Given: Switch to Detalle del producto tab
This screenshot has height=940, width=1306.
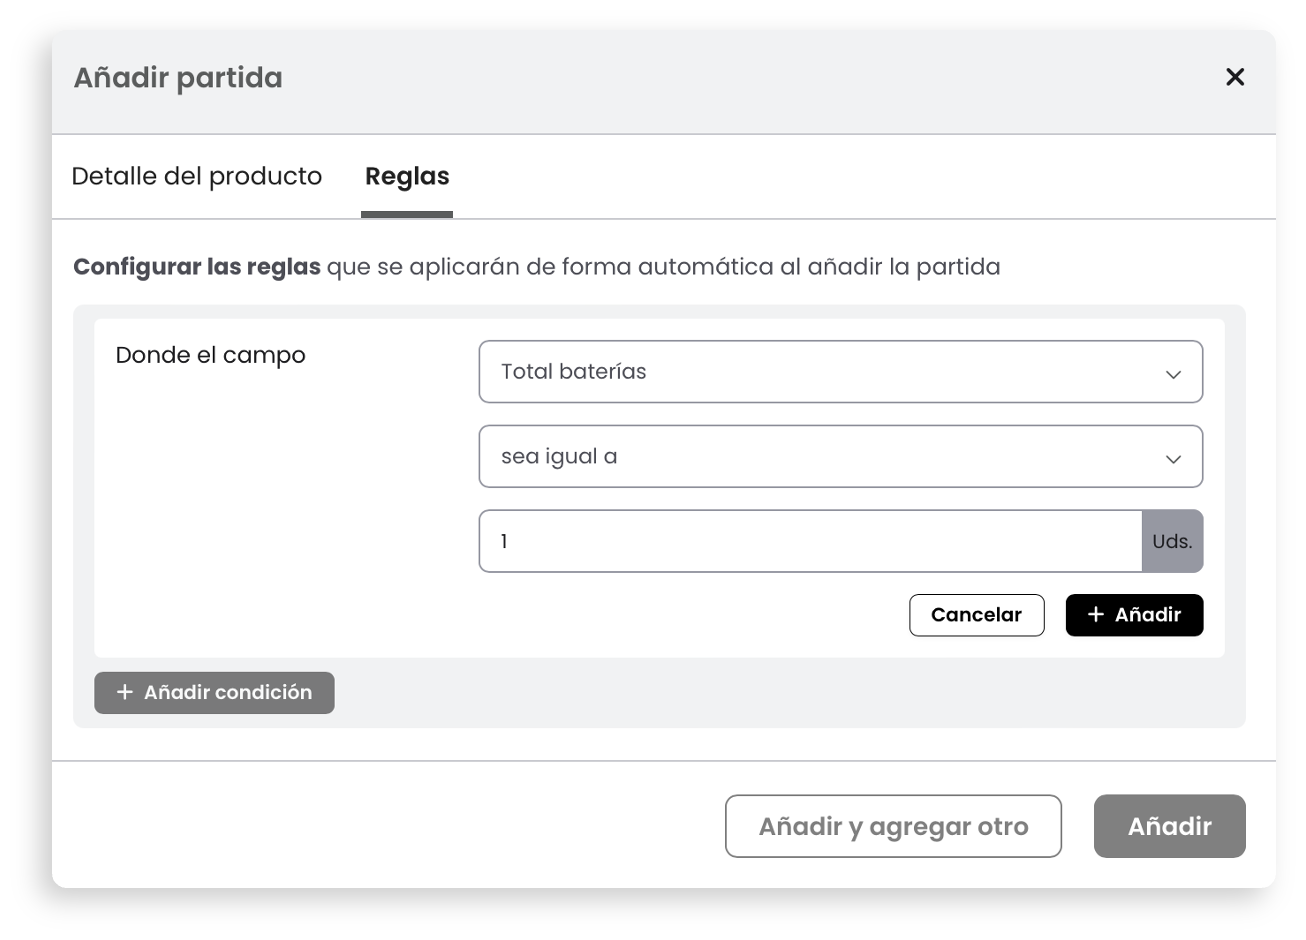Looking at the screenshot, I should 197,177.
